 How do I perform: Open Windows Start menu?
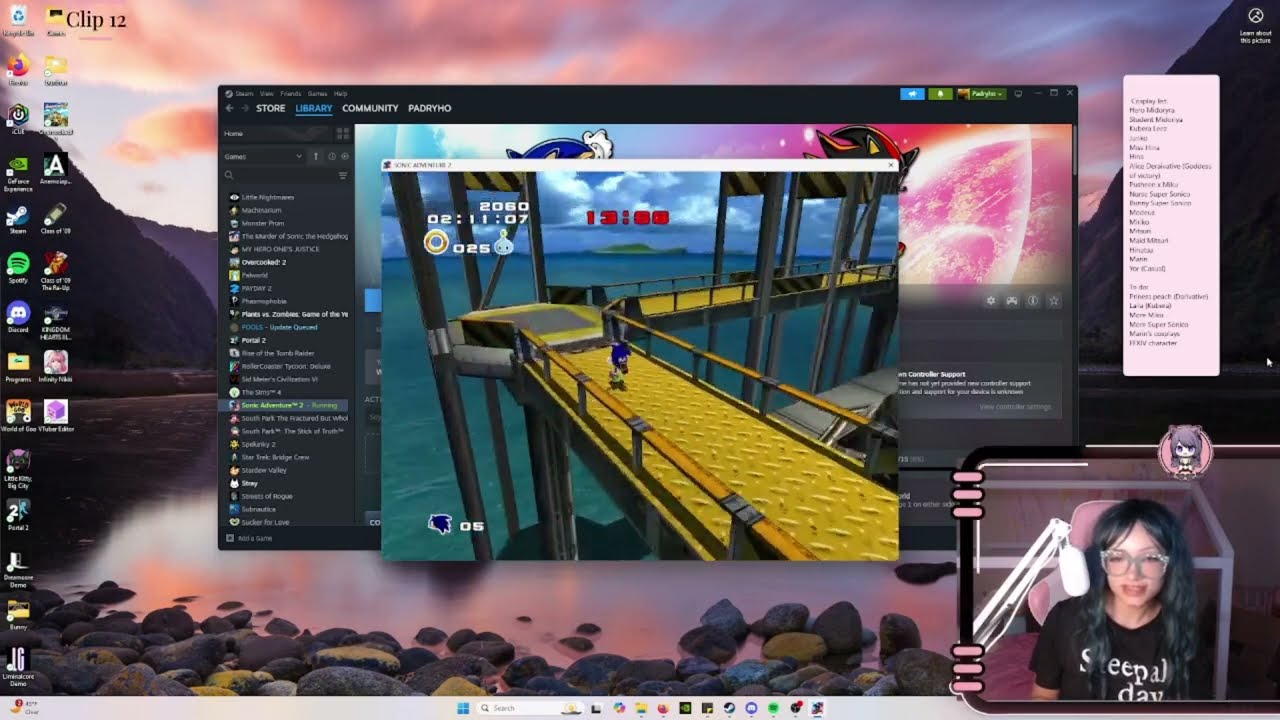(463, 708)
